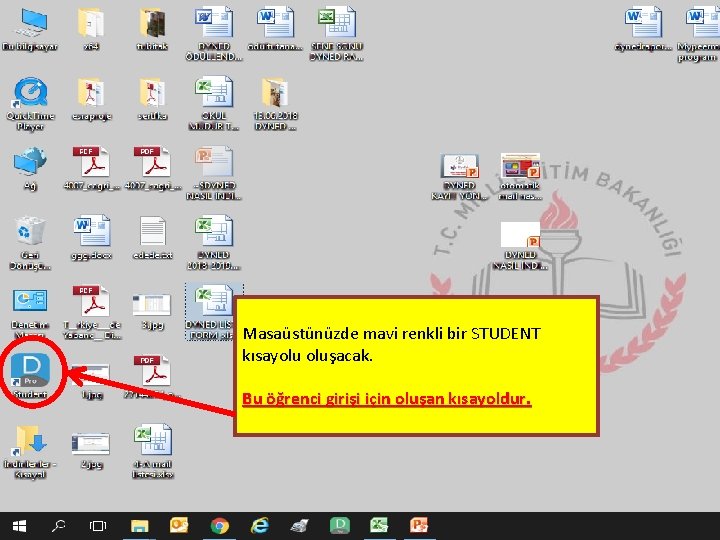Open OKUL MÜDÜR T... Excel file
This screenshot has width=720, height=540.
pyautogui.click(x=214, y=92)
